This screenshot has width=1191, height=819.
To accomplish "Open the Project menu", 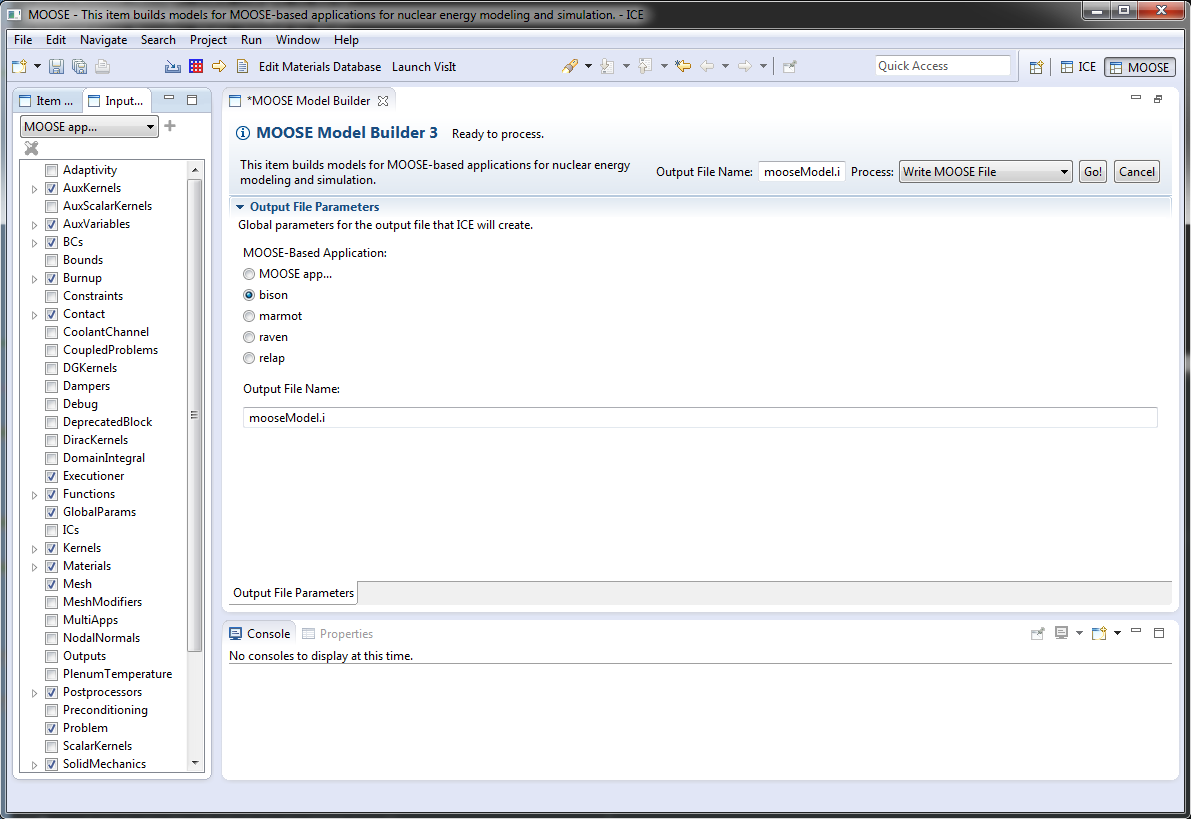I will (208, 40).
